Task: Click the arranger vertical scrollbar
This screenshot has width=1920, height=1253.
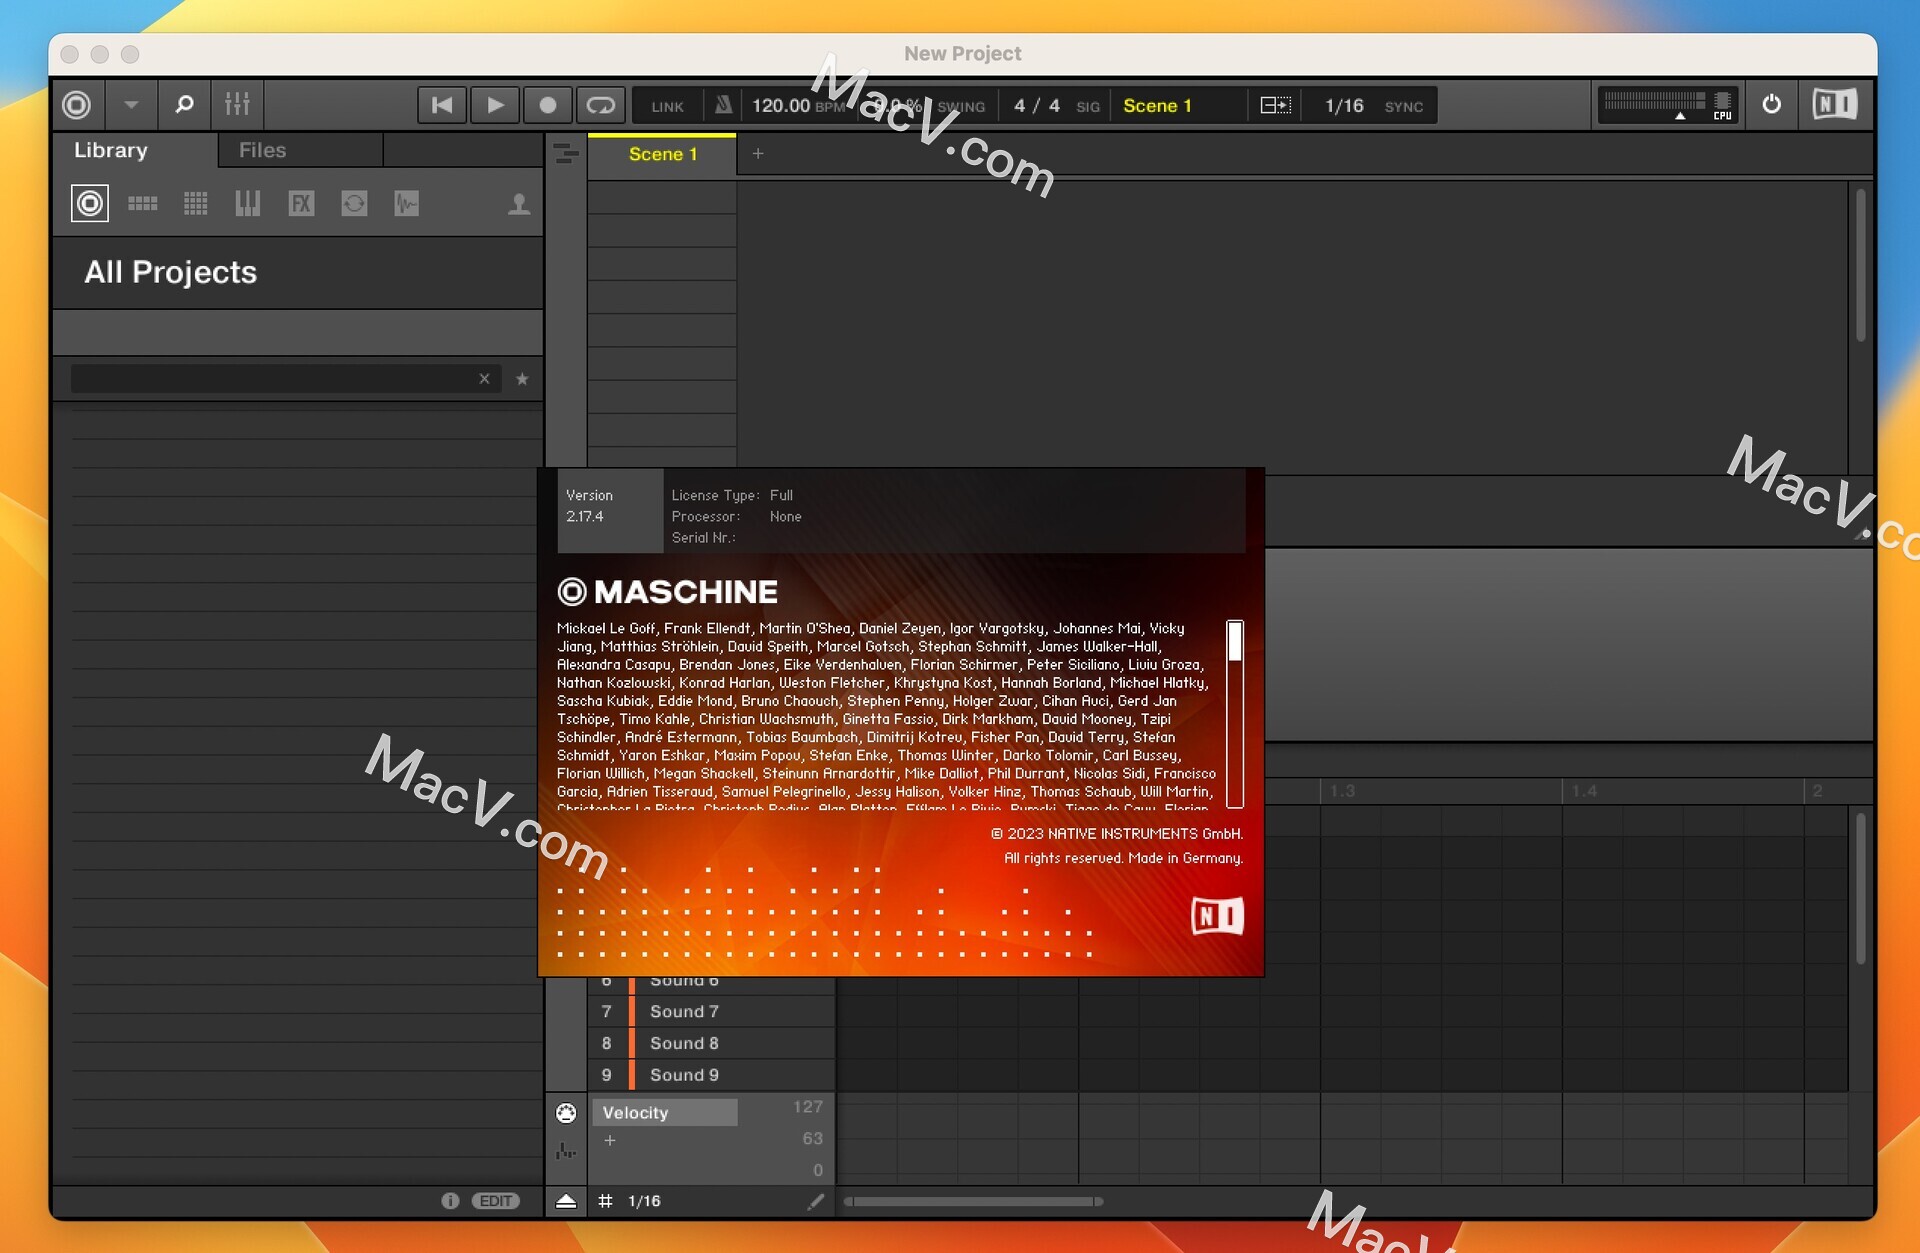Action: point(1860,265)
